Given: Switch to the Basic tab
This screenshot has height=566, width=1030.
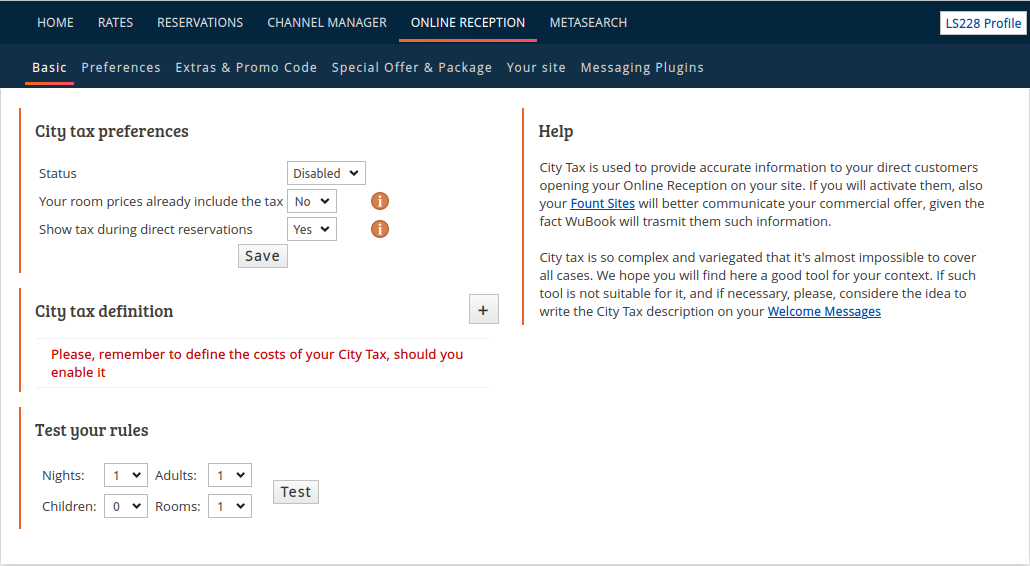Looking at the screenshot, I should pyautogui.click(x=49, y=68).
